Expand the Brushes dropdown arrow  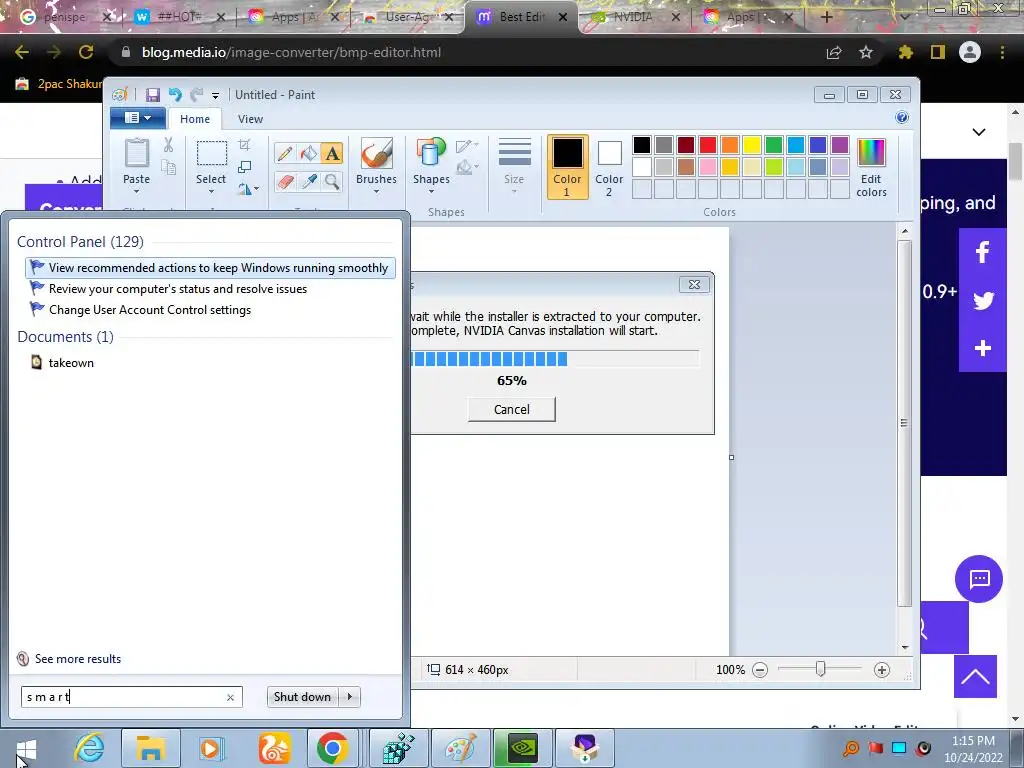[376, 191]
